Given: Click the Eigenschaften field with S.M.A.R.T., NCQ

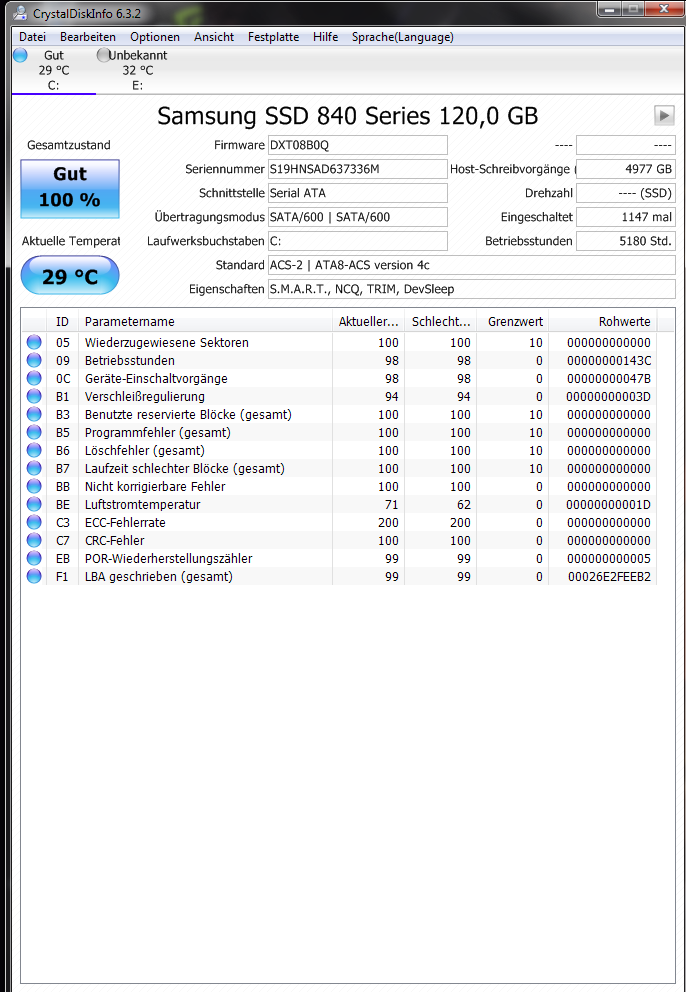Looking at the screenshot, I should (471, 289).
